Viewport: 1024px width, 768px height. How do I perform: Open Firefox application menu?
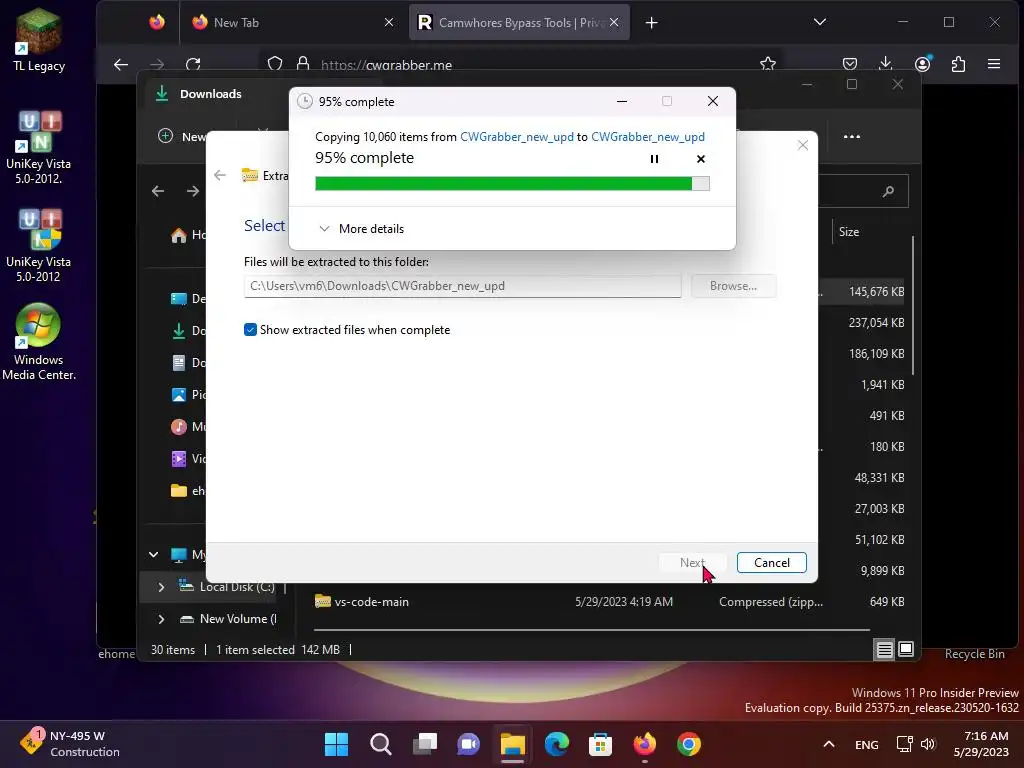[x=994, y=64]
